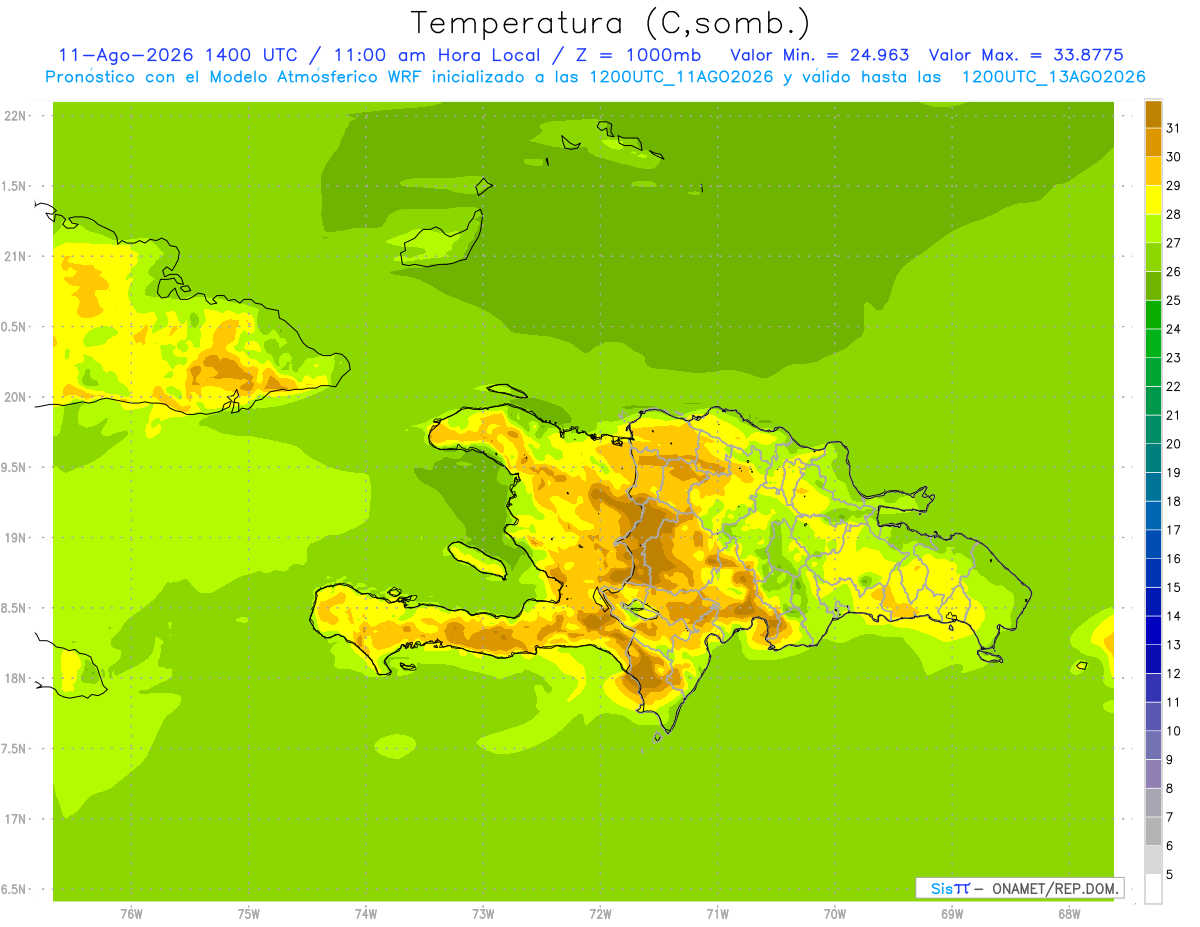Viewport: 1200px width, 927px height.
Task: Click the legend value "27"
Action: 1174,243
